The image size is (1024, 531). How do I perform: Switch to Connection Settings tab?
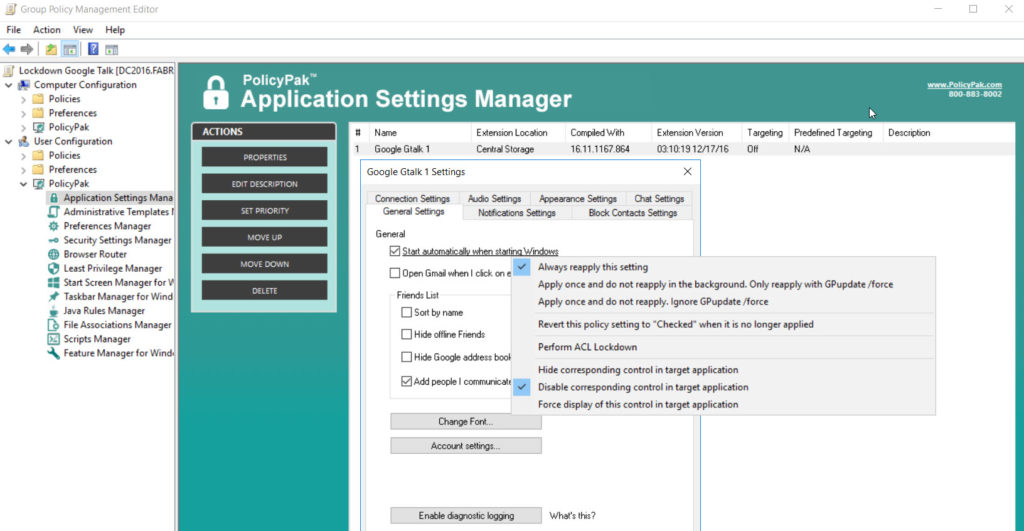coord(412,199)
